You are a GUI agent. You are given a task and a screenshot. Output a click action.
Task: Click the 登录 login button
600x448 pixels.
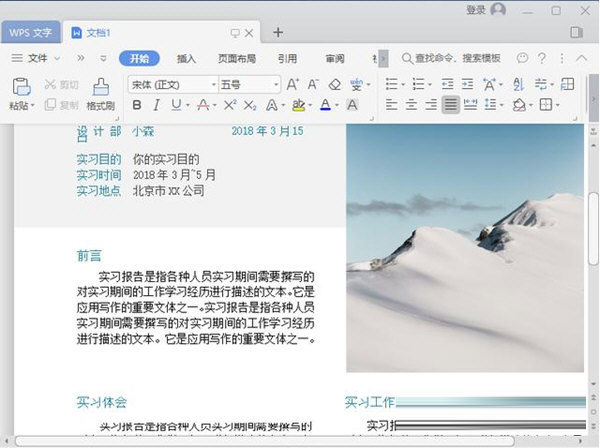(476, 10)
